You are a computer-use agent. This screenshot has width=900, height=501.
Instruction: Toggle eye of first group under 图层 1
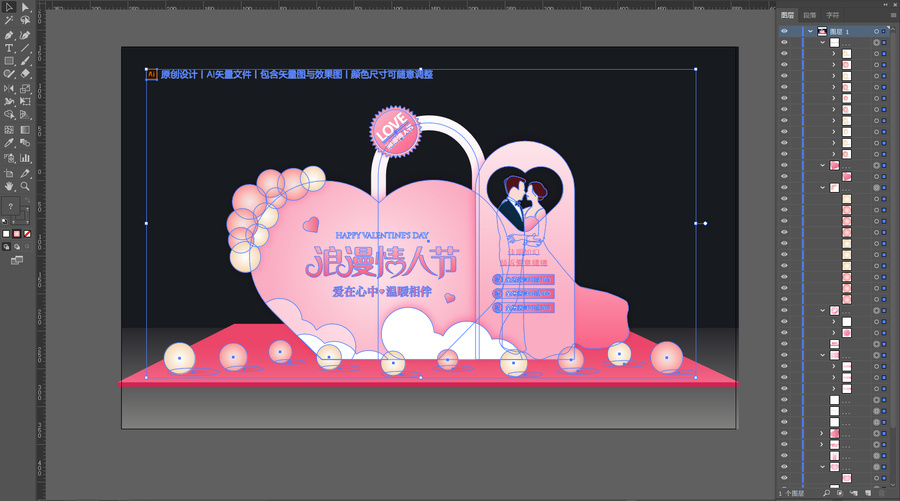coord(784,42)
